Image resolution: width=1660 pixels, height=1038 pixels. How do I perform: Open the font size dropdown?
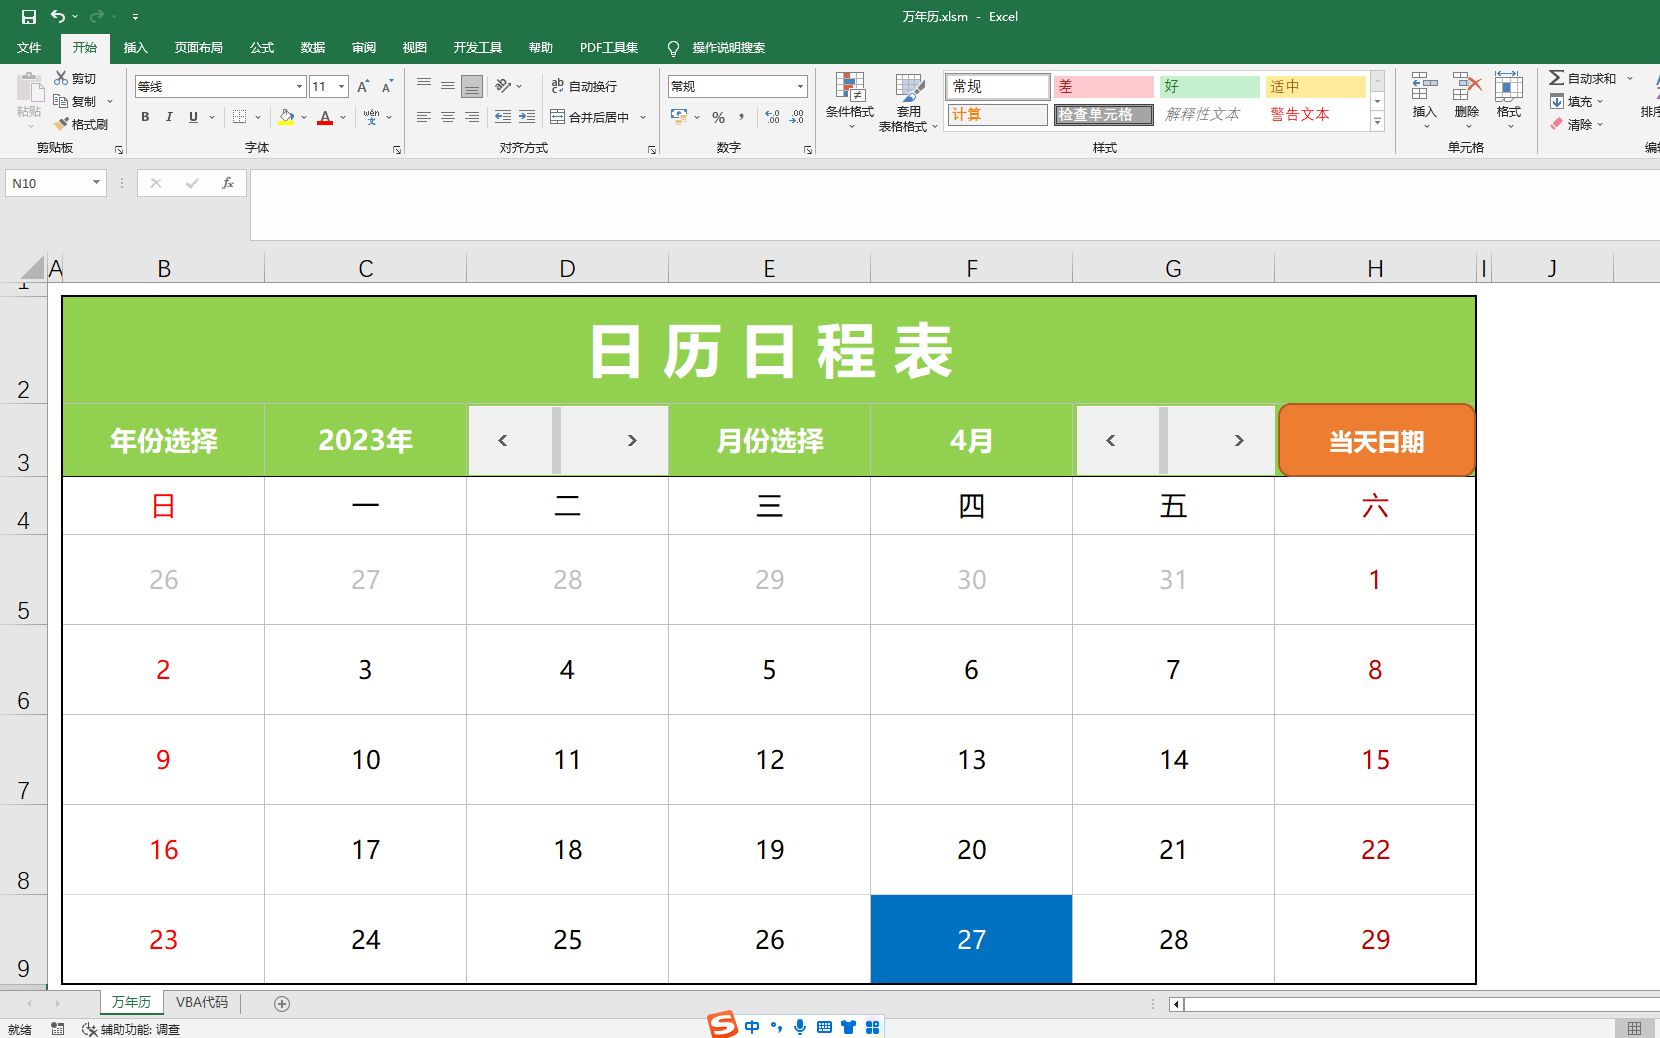click(339, 86)
